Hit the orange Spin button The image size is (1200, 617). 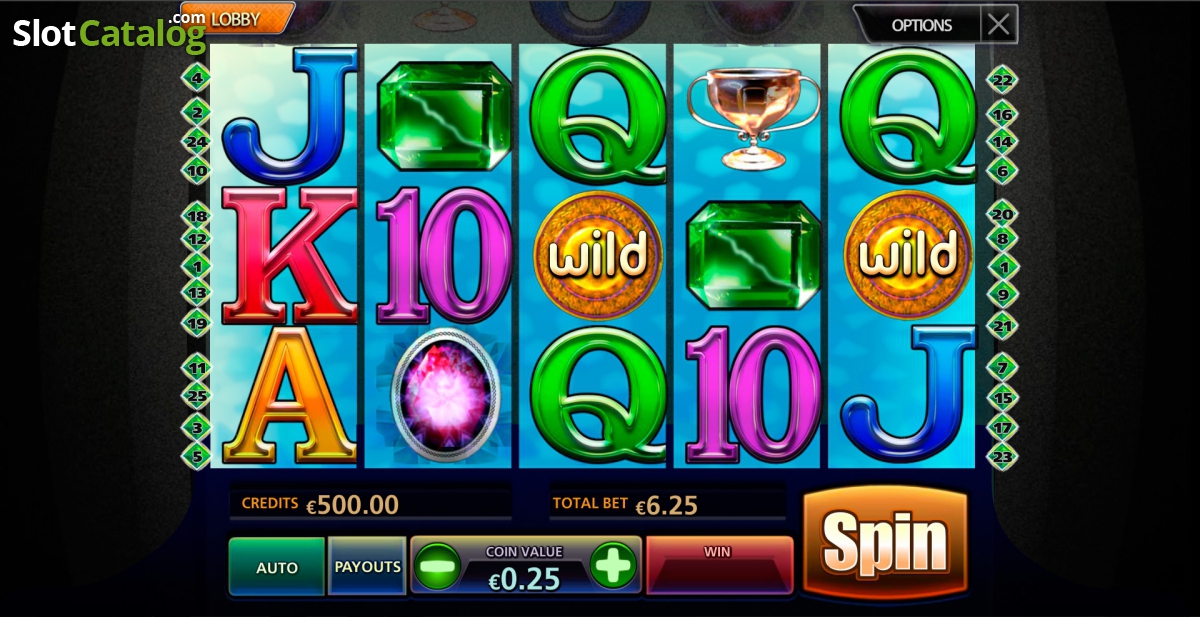click(x=885, y=543)
